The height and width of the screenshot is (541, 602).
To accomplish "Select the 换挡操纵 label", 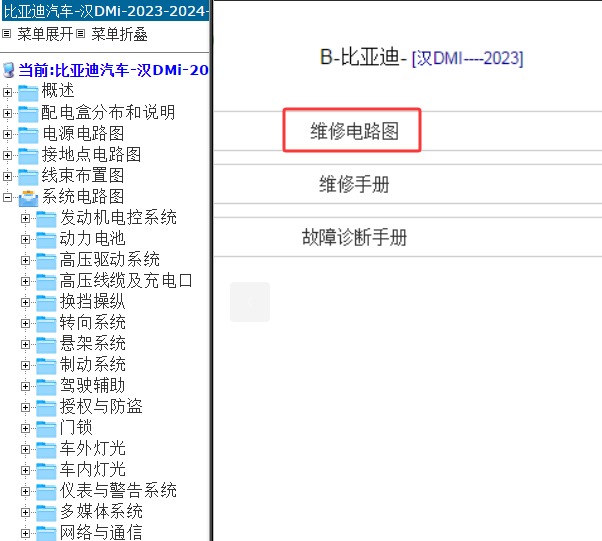I will tap(92, 301).
